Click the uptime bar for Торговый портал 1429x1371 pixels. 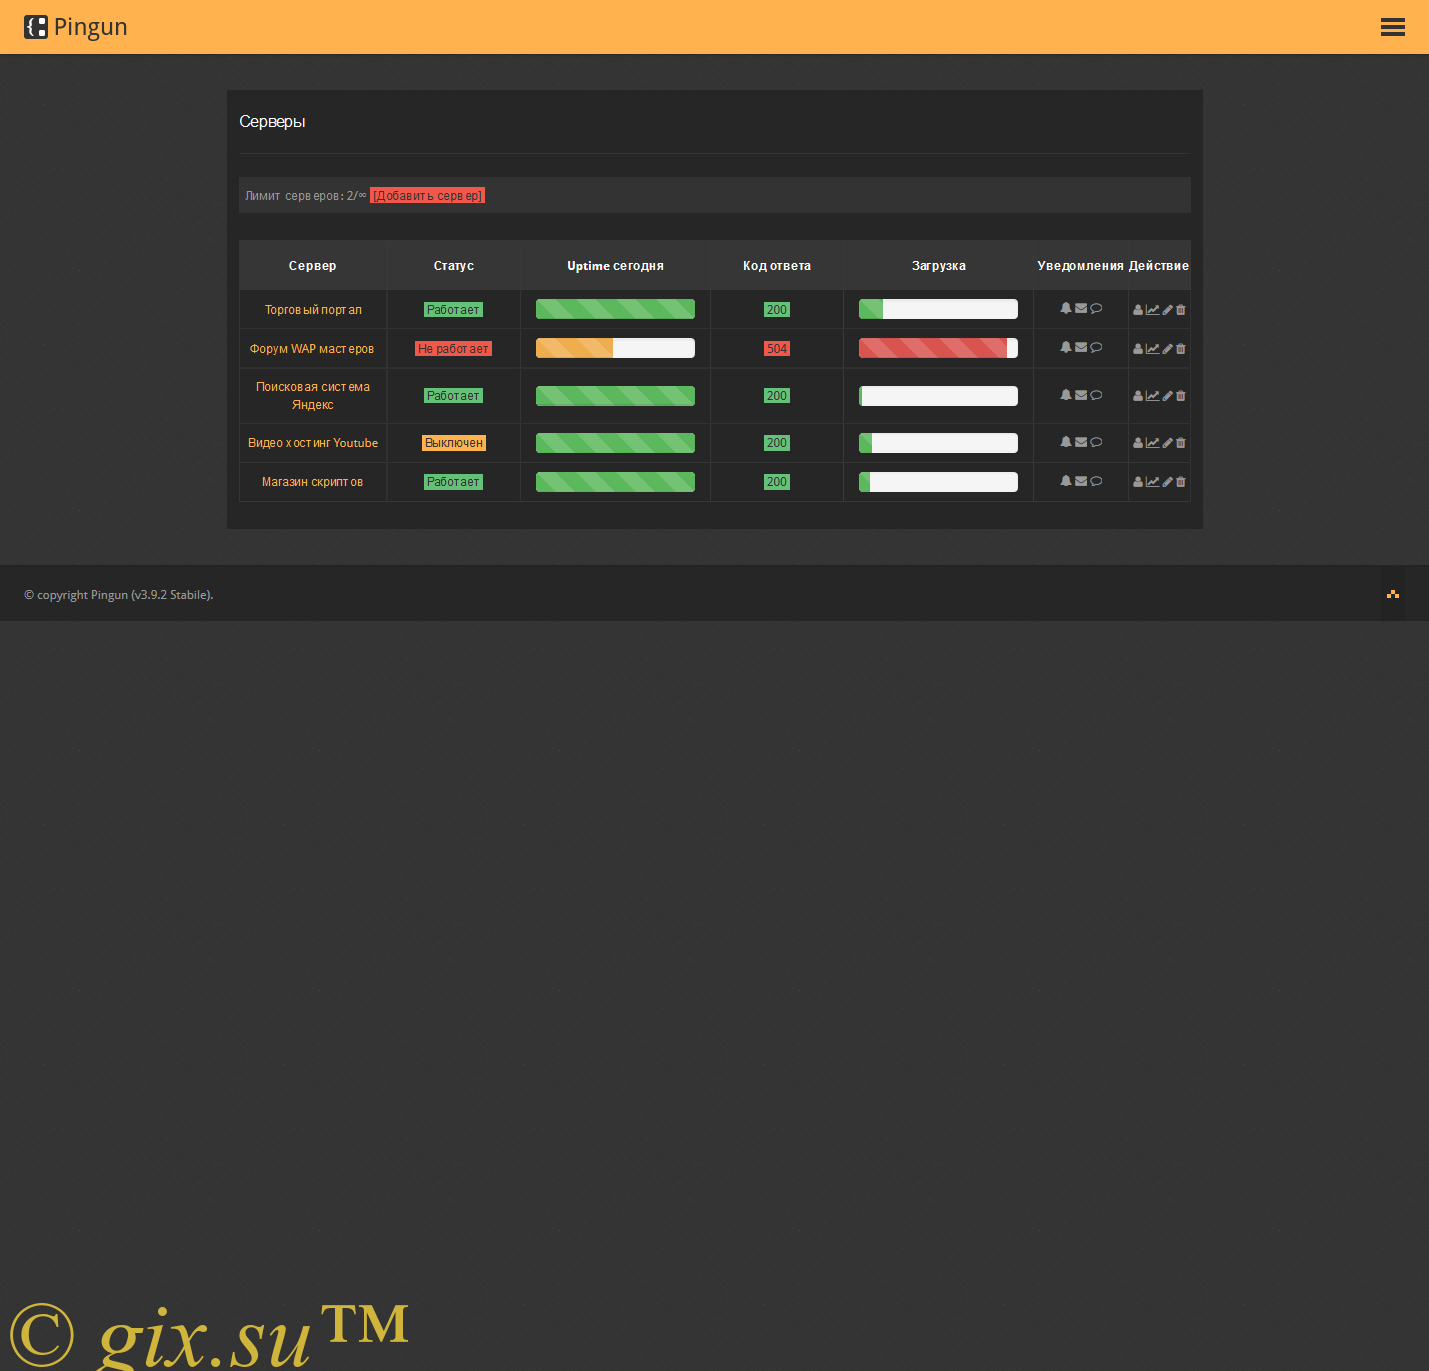(615, 309)
